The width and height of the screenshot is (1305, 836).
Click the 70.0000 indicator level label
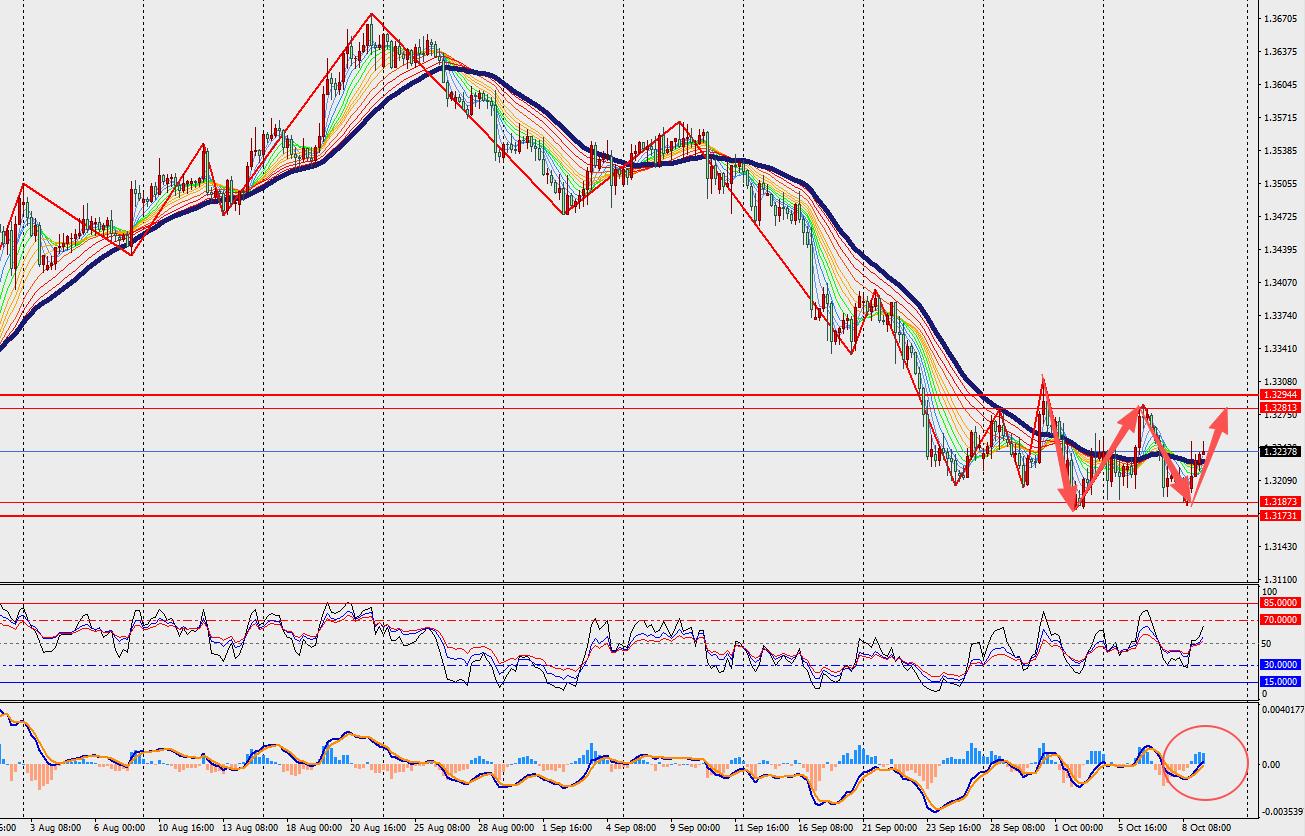pyautogui.click(x=1280, y=620)
